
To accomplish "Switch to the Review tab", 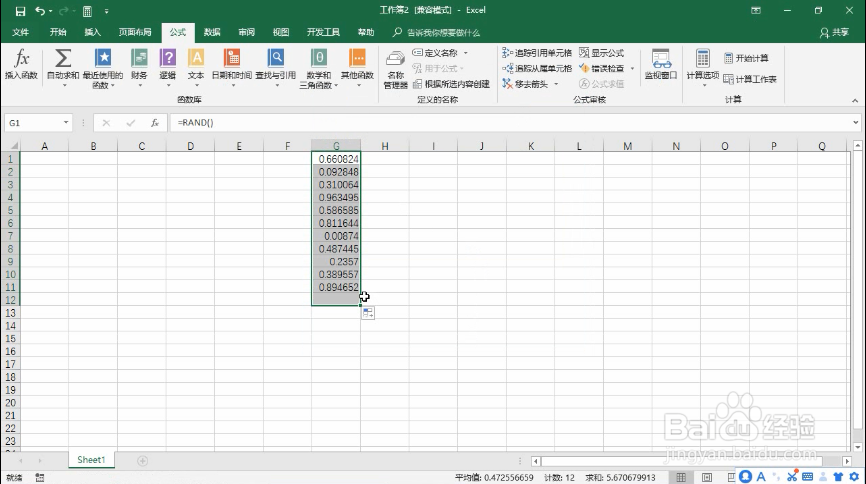I will (246, 33).
